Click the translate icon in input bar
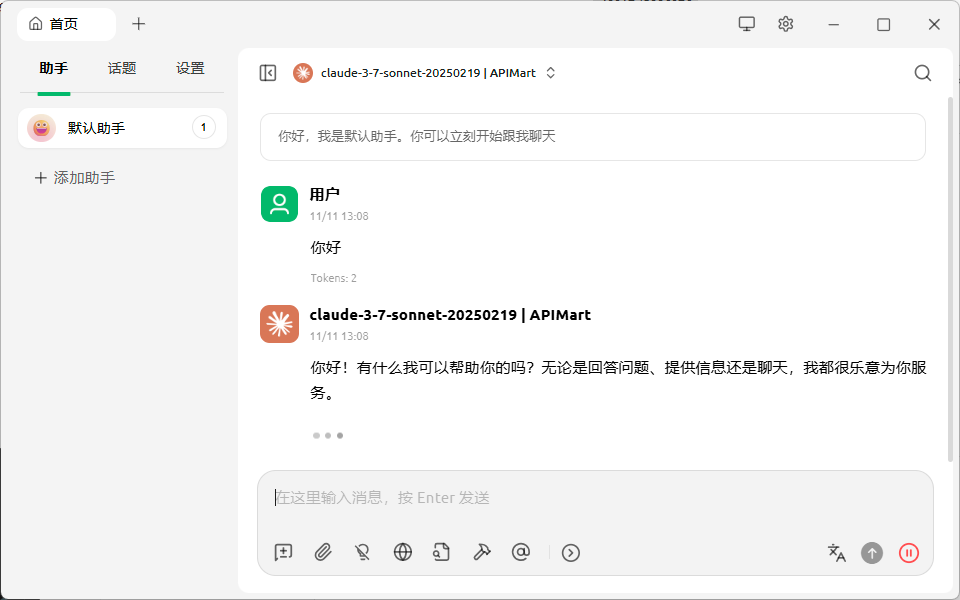 pyautogui.click(x=836, y=553)
